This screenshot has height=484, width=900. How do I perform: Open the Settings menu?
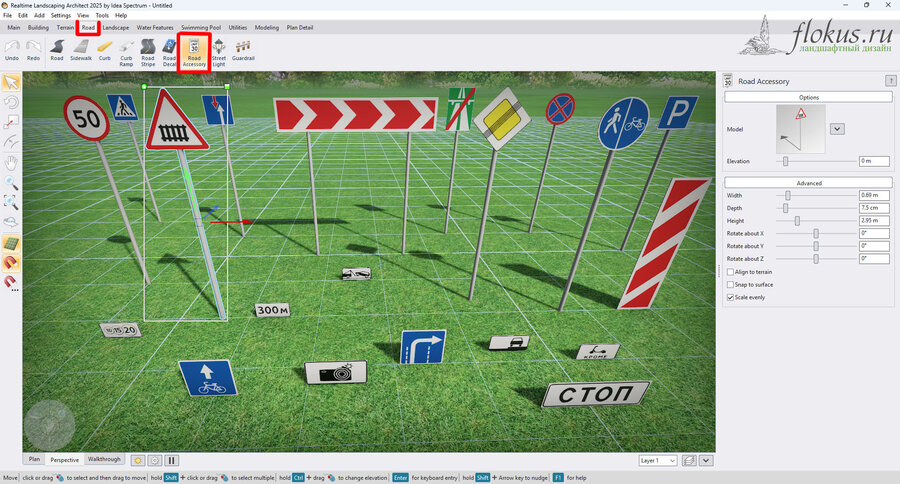coord(61,16)
